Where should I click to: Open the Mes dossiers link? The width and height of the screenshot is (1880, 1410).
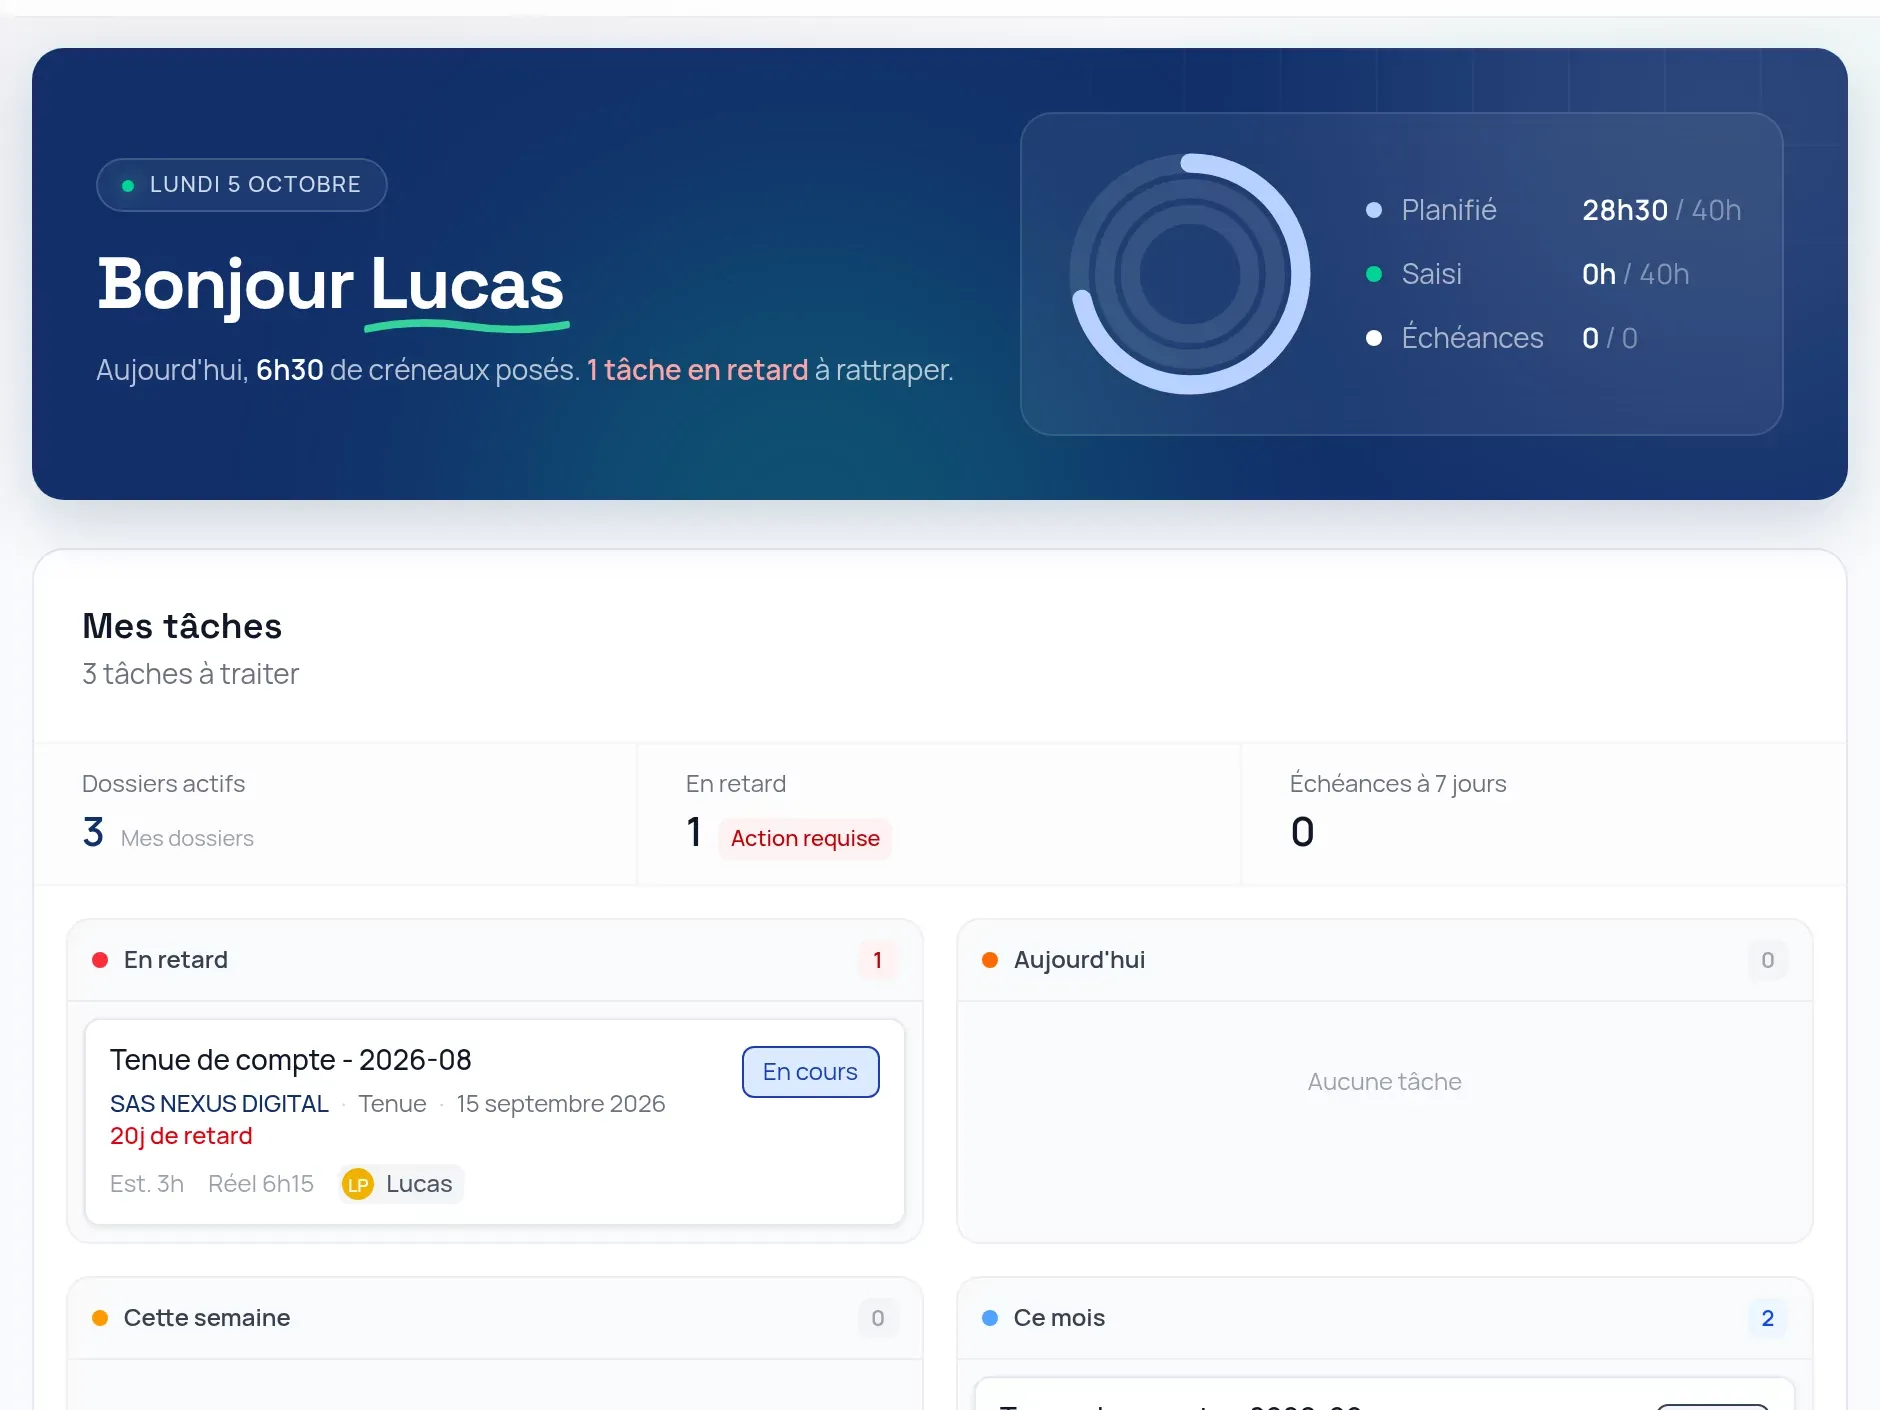pos(187,838)
